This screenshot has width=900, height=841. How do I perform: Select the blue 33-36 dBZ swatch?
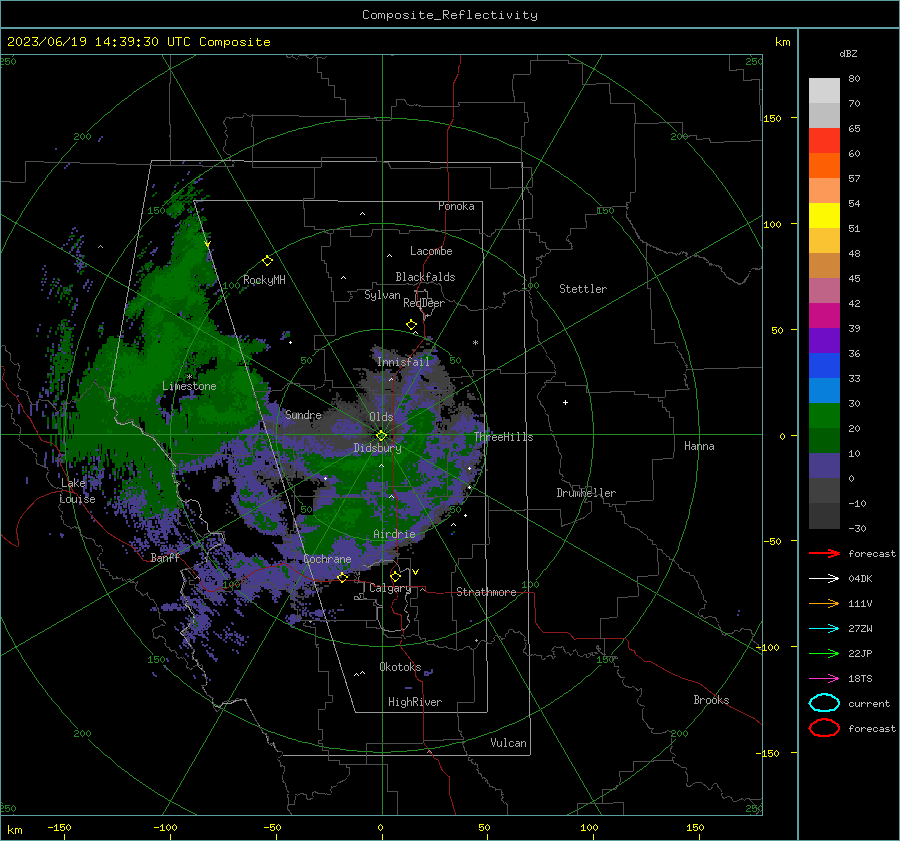pos(824,366)
